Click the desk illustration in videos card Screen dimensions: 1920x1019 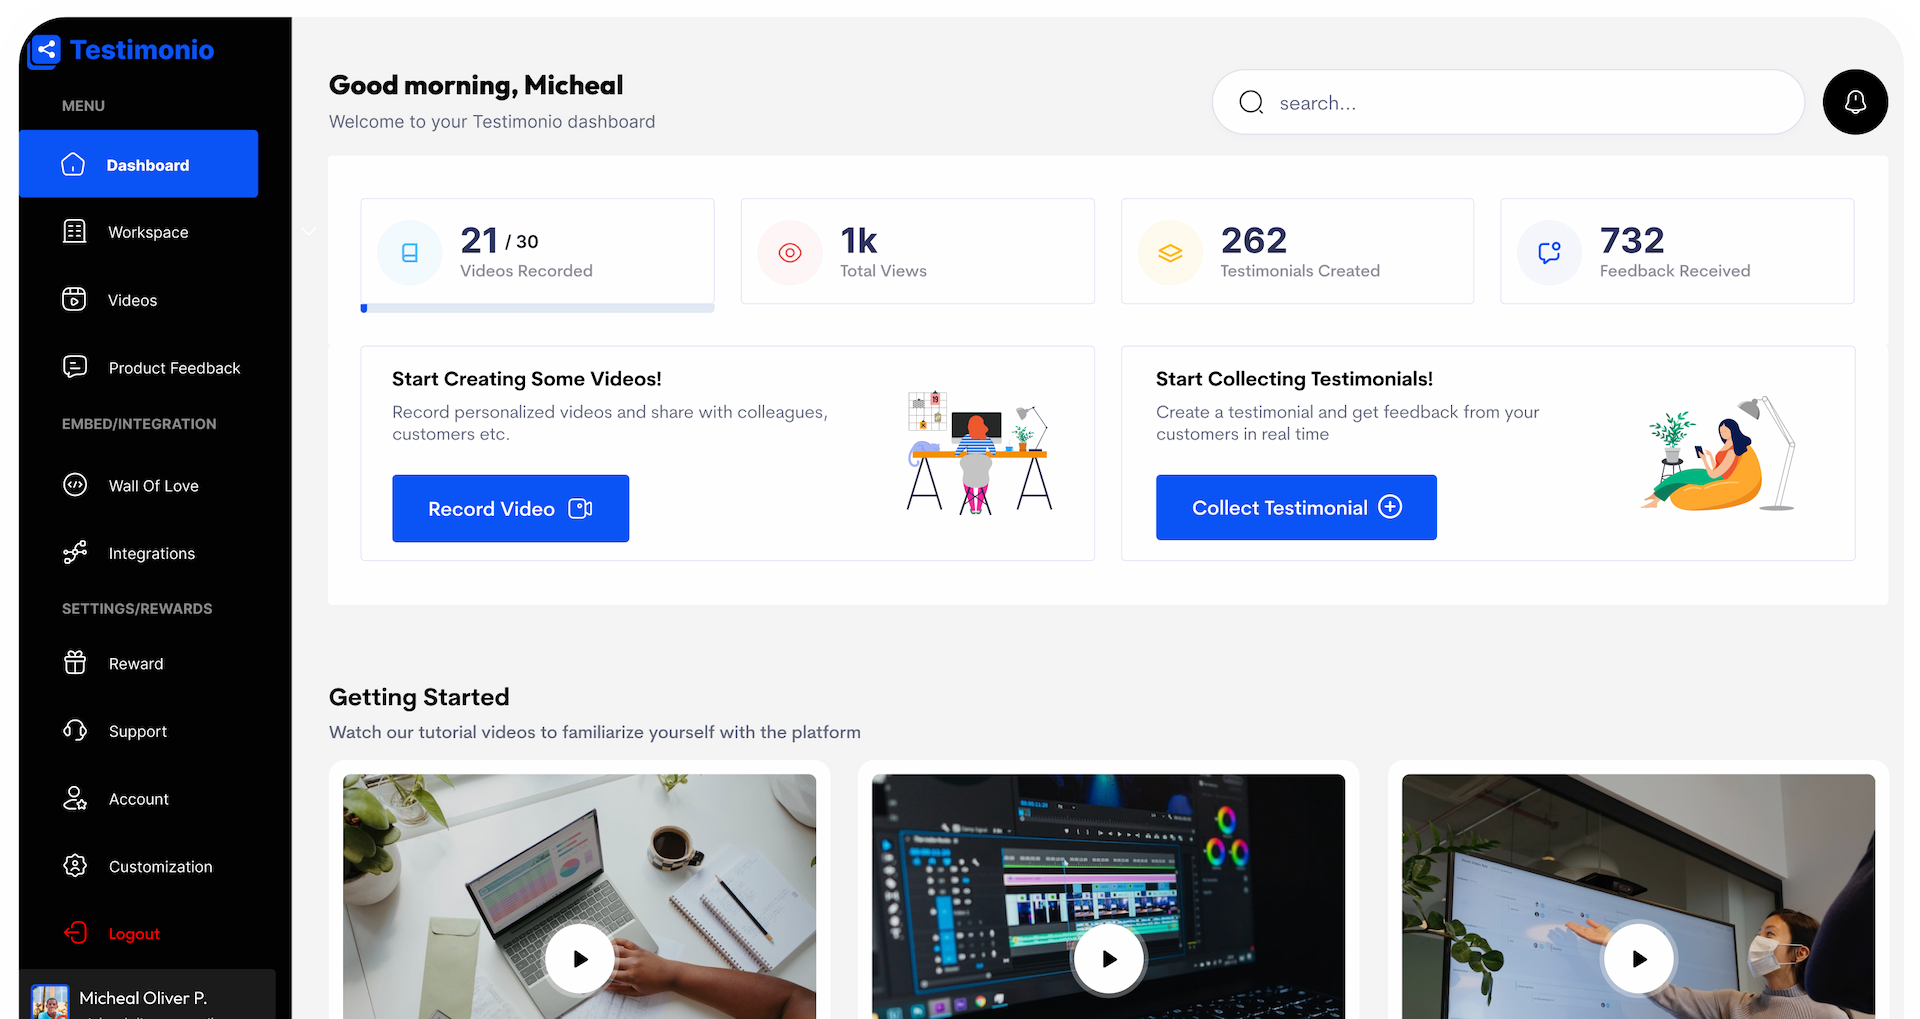pos(980,452)
